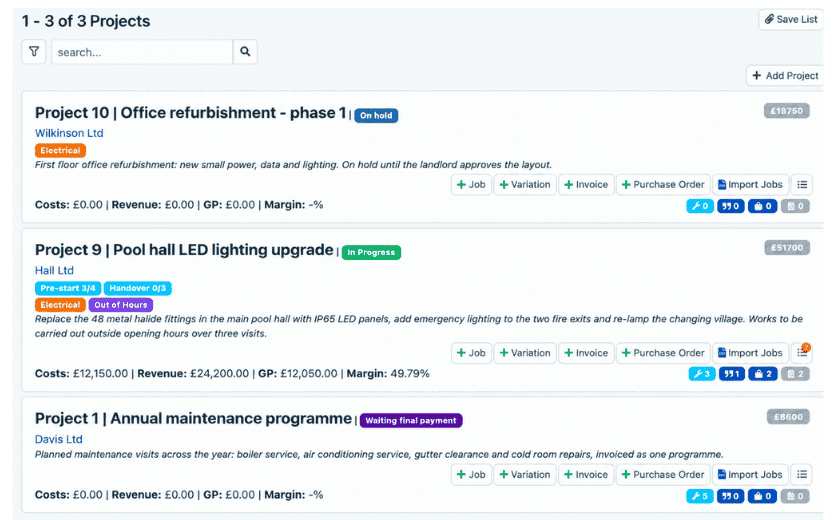Click the Costs: £12,150.00 figure
The height and width of the screenshot is (520, 840).
pyautogui.click(x=81, y=374)
